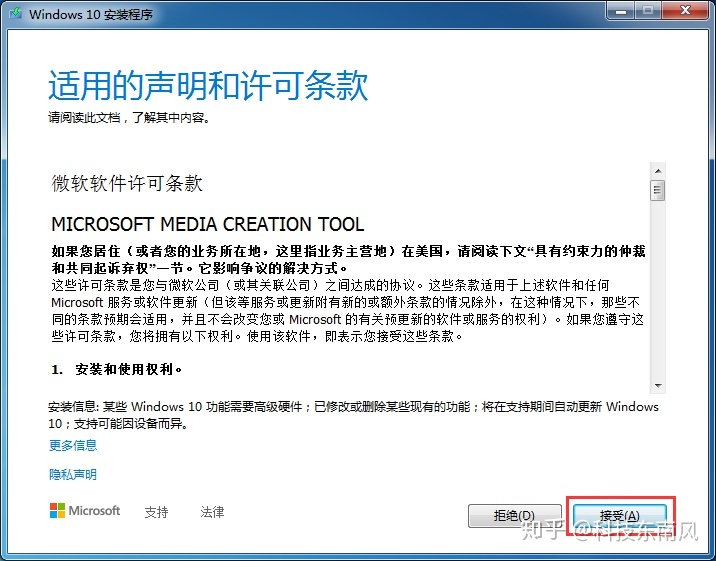Click the license text scroll-up arrow
Viewport: 716px width, 561px height.
click(658, 171)
